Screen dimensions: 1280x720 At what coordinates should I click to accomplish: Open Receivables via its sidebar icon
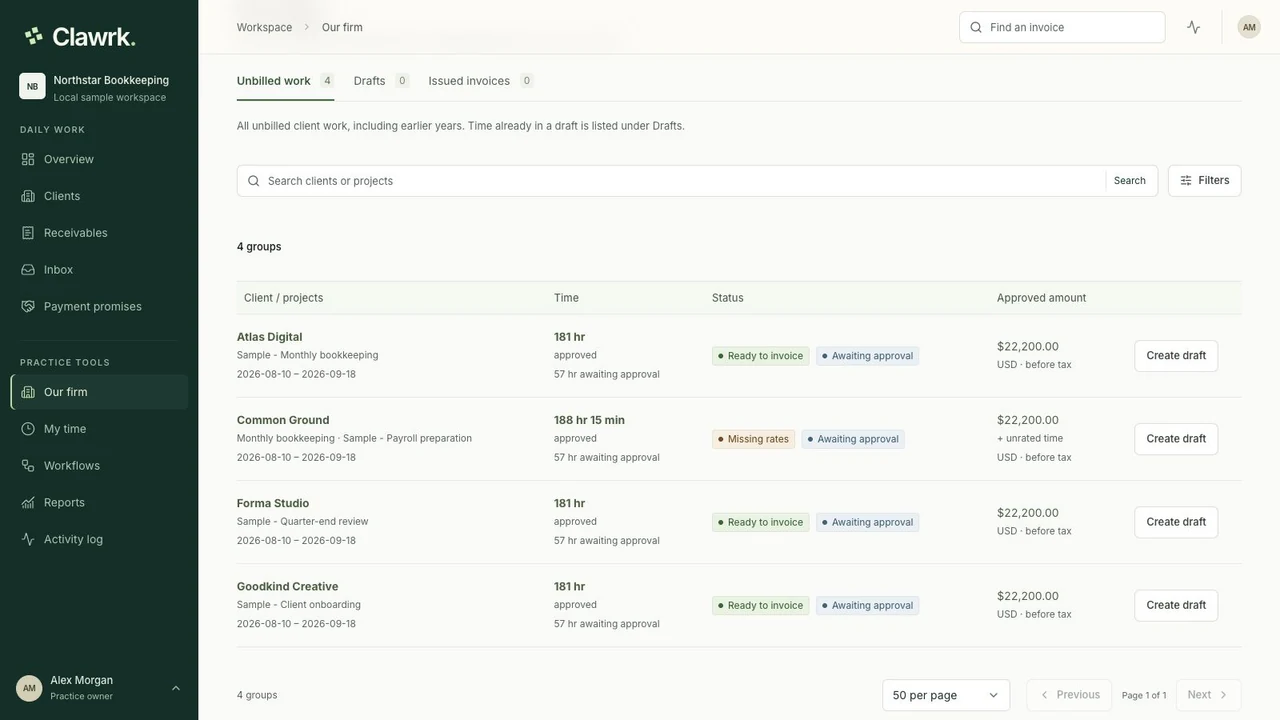28,233
